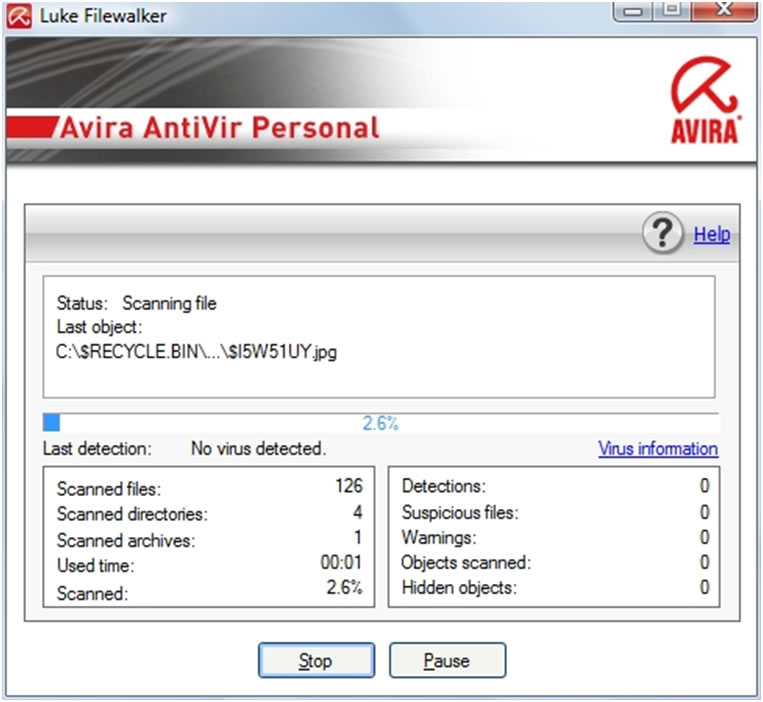Click the used time value 00:01
Viewport: 763px width, 702px height.
point(341,562)
